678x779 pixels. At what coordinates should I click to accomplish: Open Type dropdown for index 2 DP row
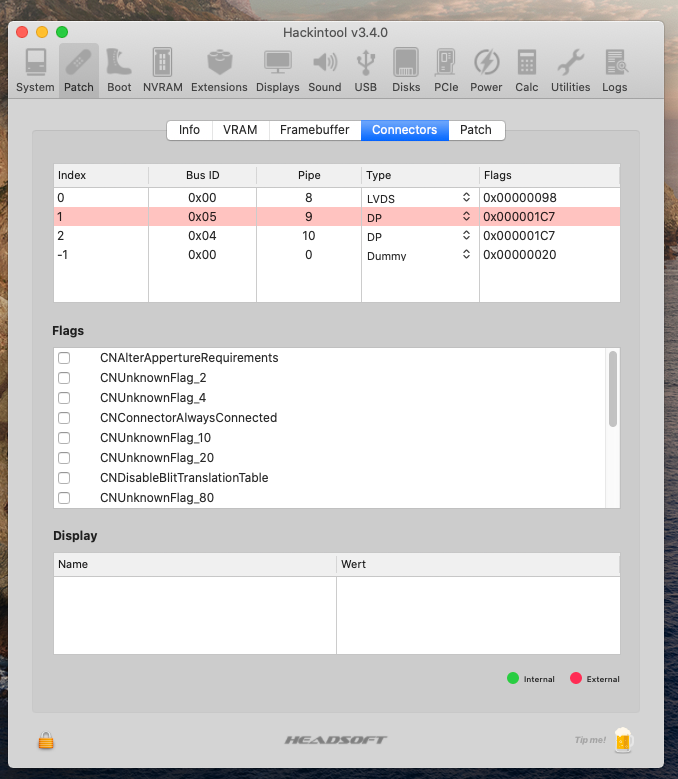[x=466, y=235]
